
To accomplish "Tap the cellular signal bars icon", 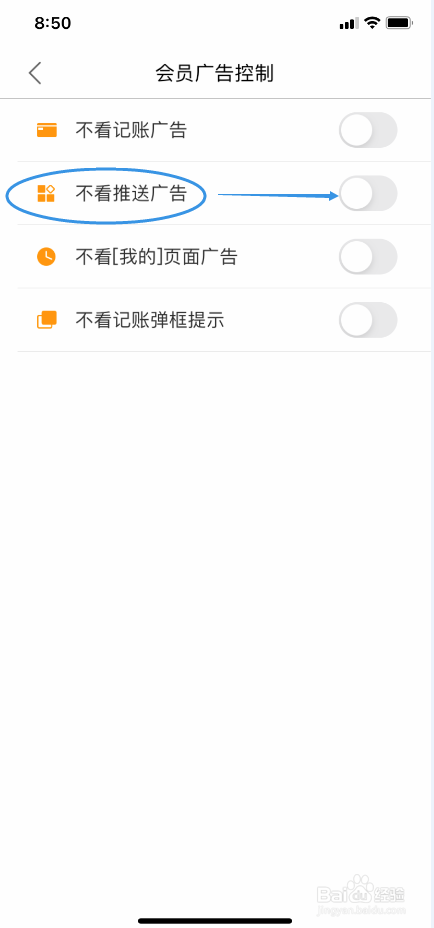I will coord(349,24).
